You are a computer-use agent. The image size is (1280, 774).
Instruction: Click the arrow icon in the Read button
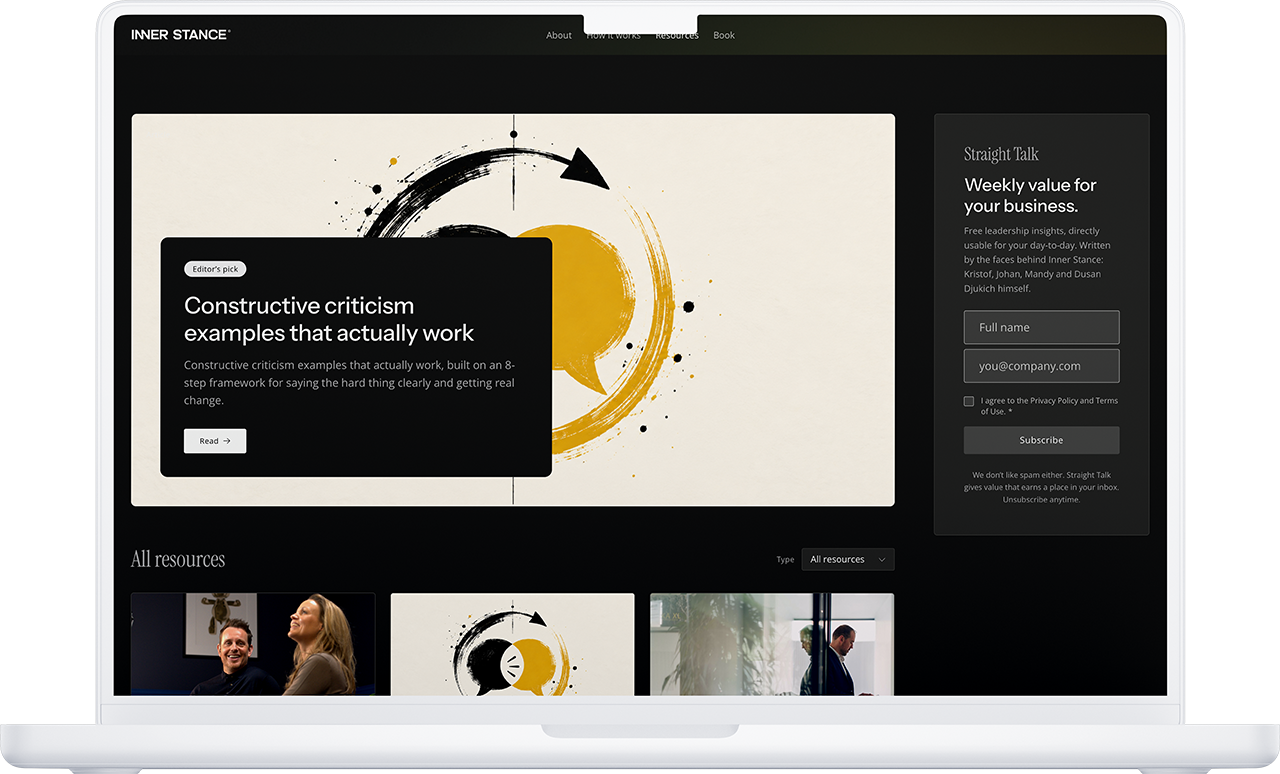227,441
